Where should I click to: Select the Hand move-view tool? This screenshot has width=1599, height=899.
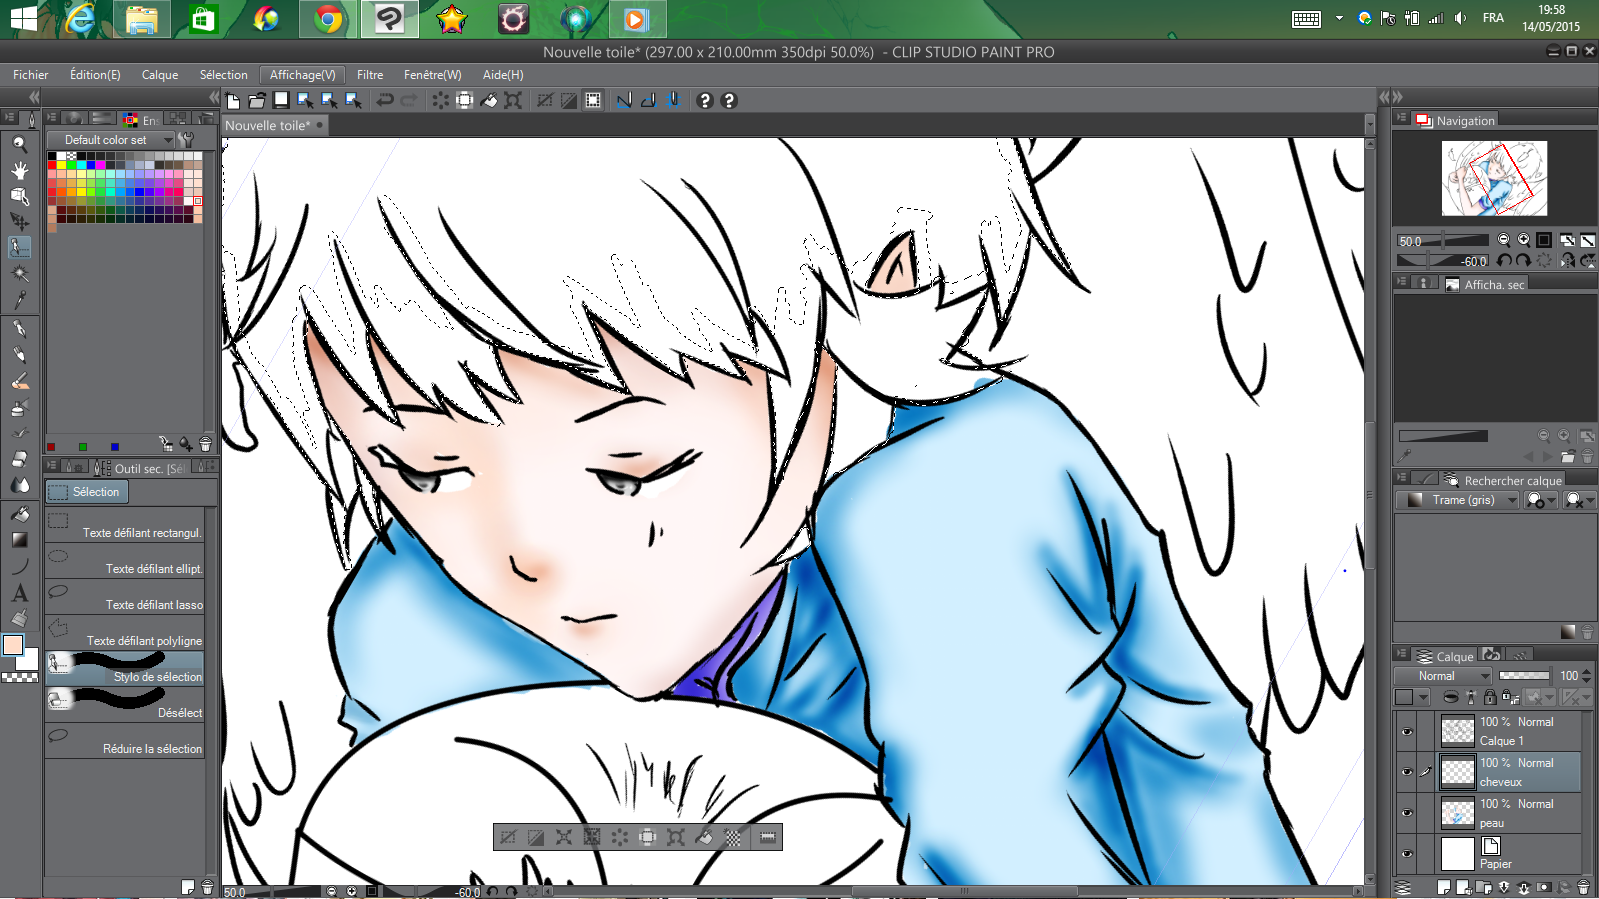tap(19, 170)
